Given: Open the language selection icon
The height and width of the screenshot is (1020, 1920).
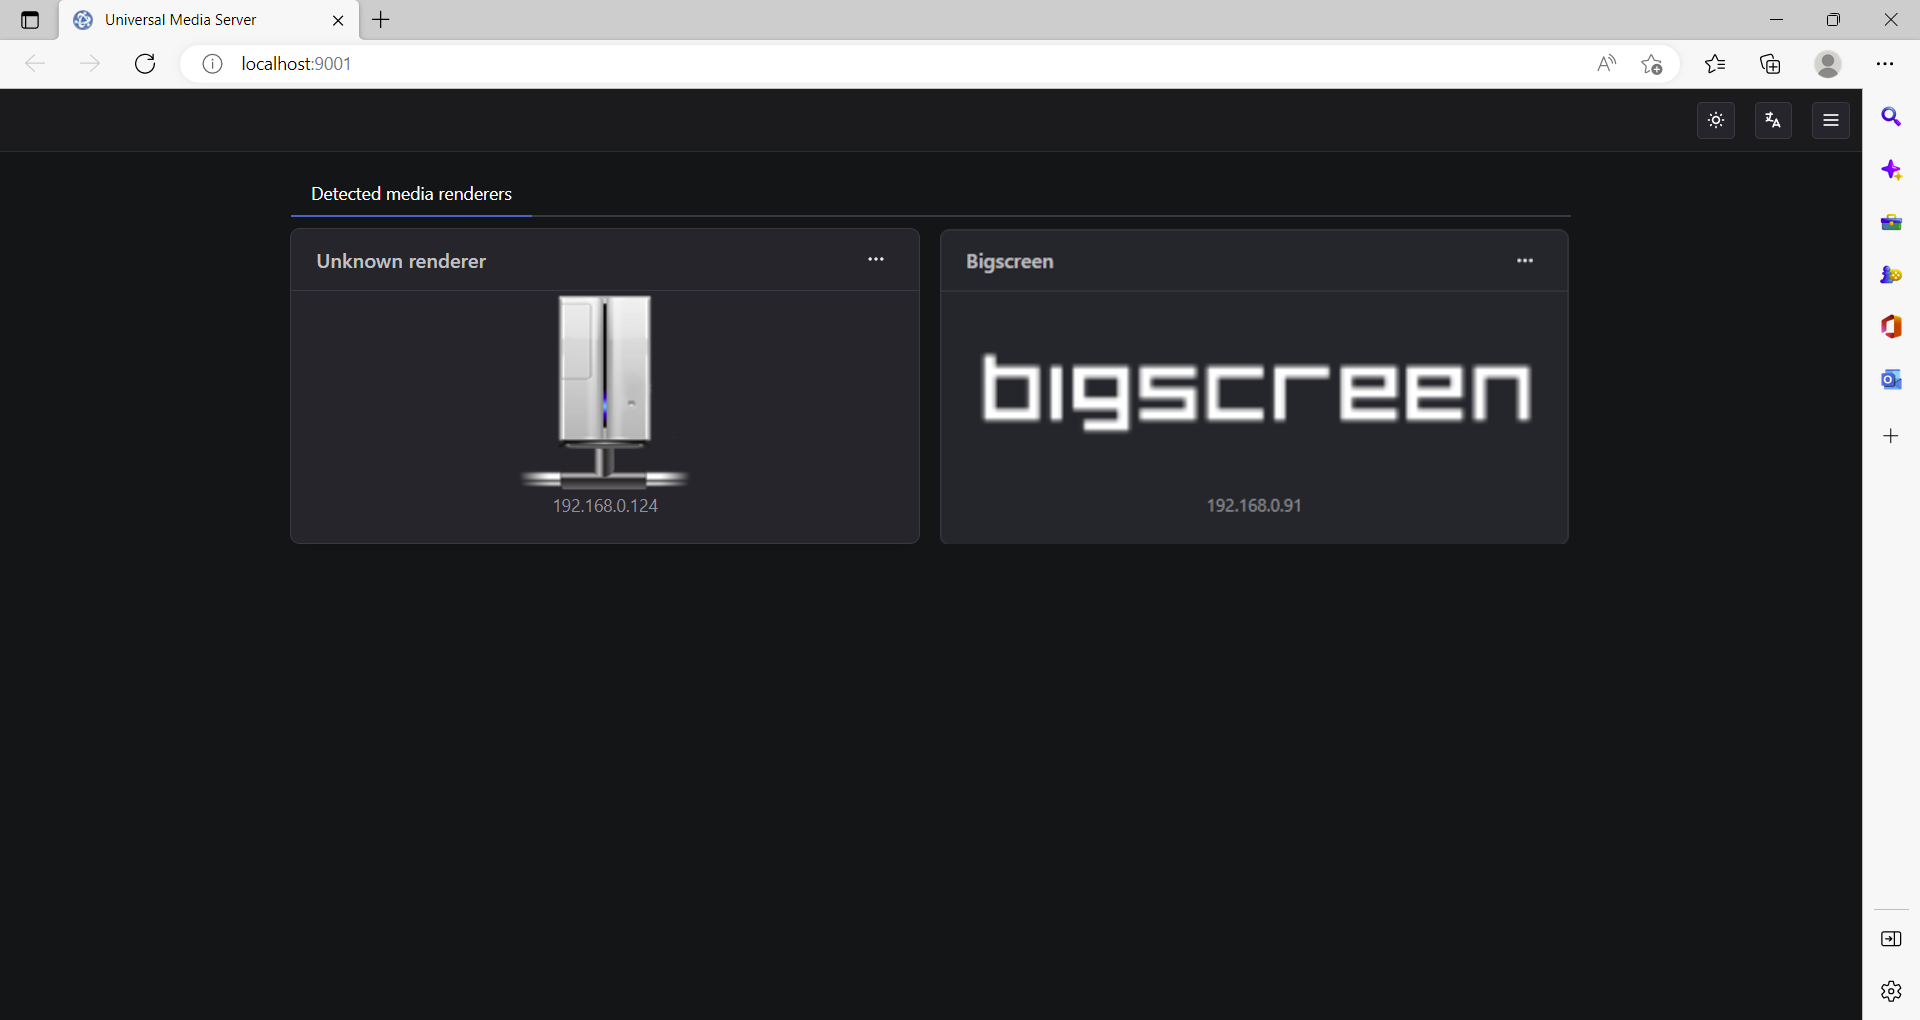Looking at the screenshot, I should tap(1773, 120).
